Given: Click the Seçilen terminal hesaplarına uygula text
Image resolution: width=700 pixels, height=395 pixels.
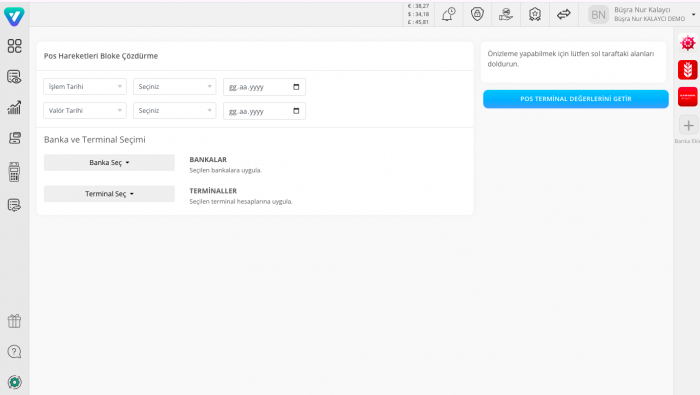Looking at the screenshot, I should click(241, 201).
